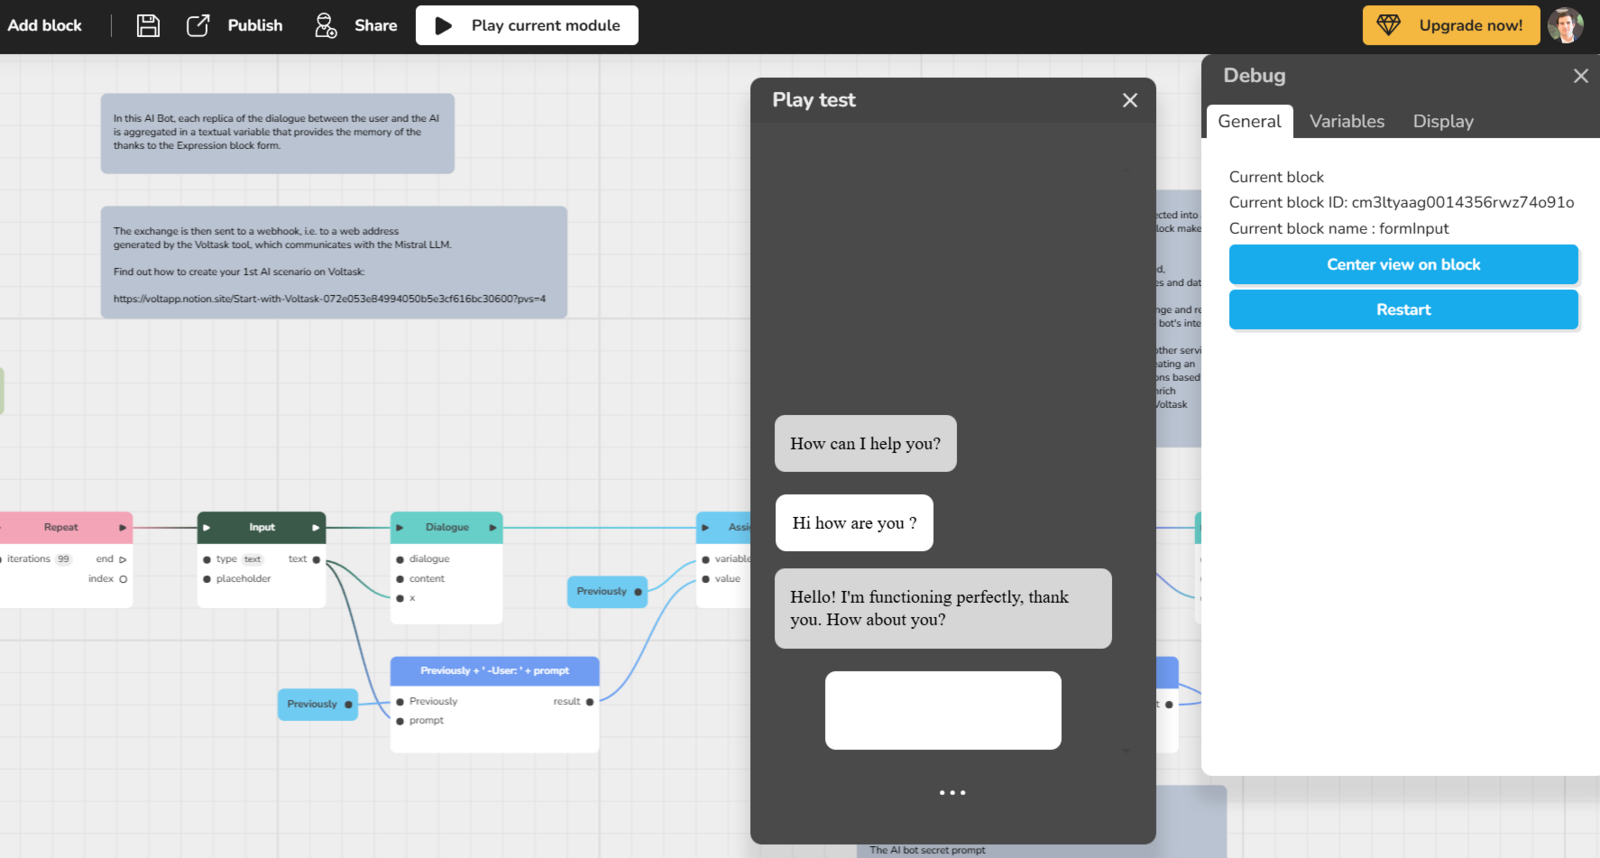The image size is (1600, 858).
Task: Click the text output port of Input block
Action: tap(316, 560)
